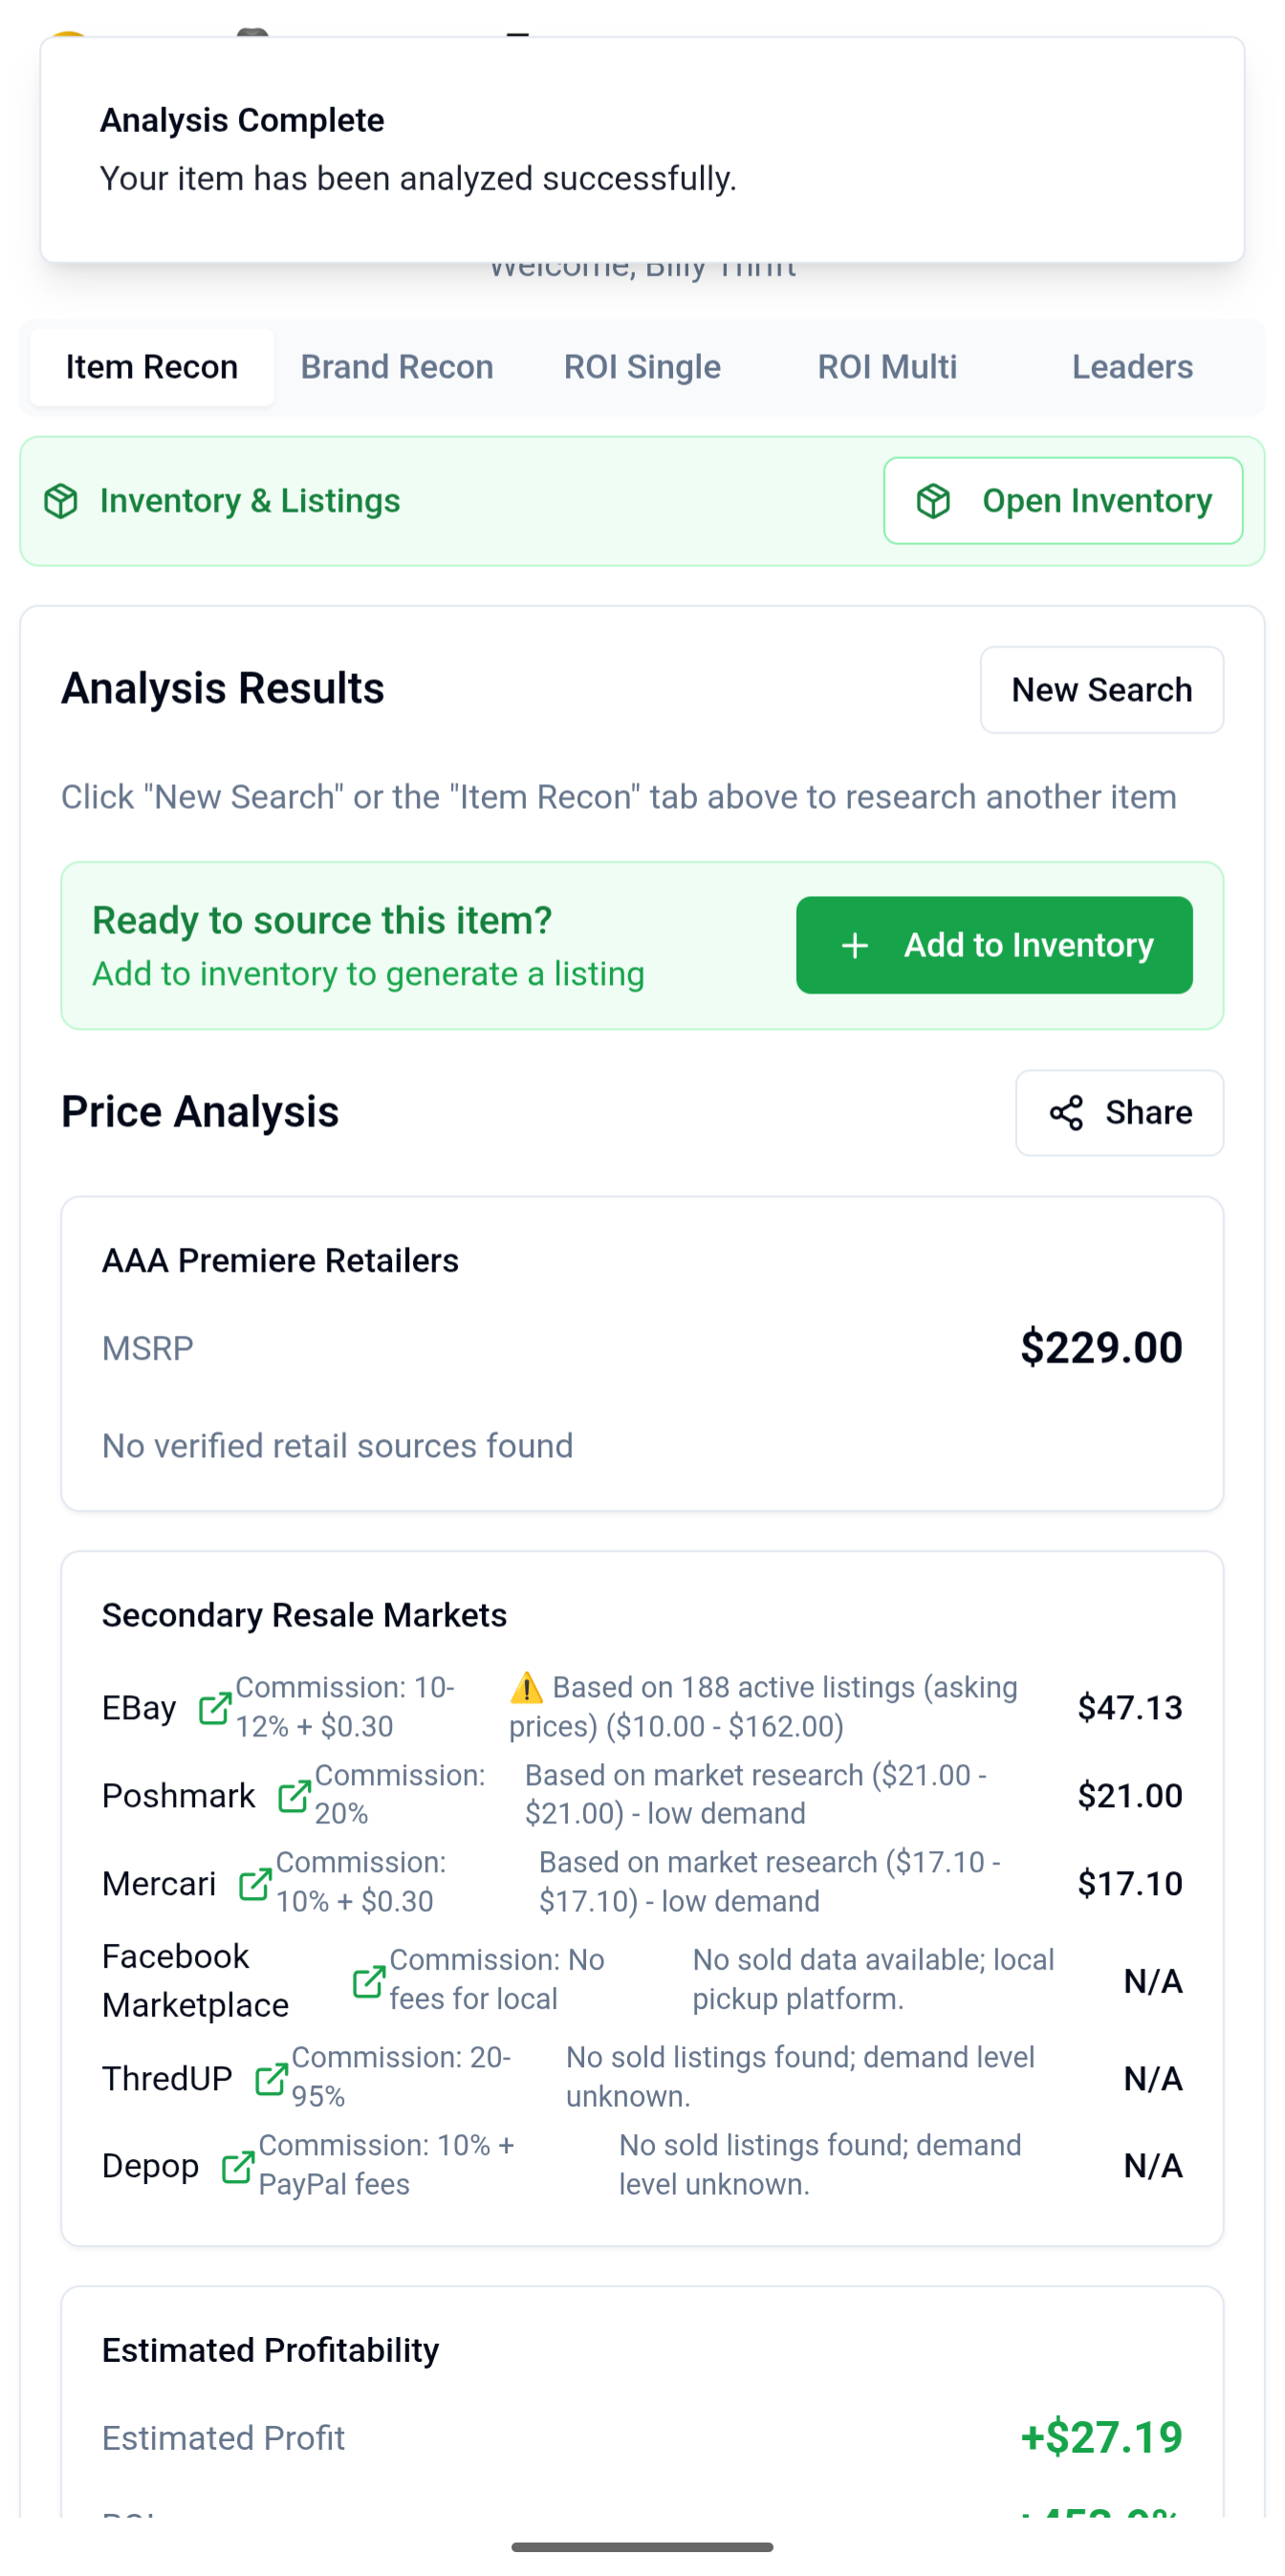This screenshot has height=2576, width=1285.
Task: Open the ROI Multi tab
Action: [x=886, y=366]
